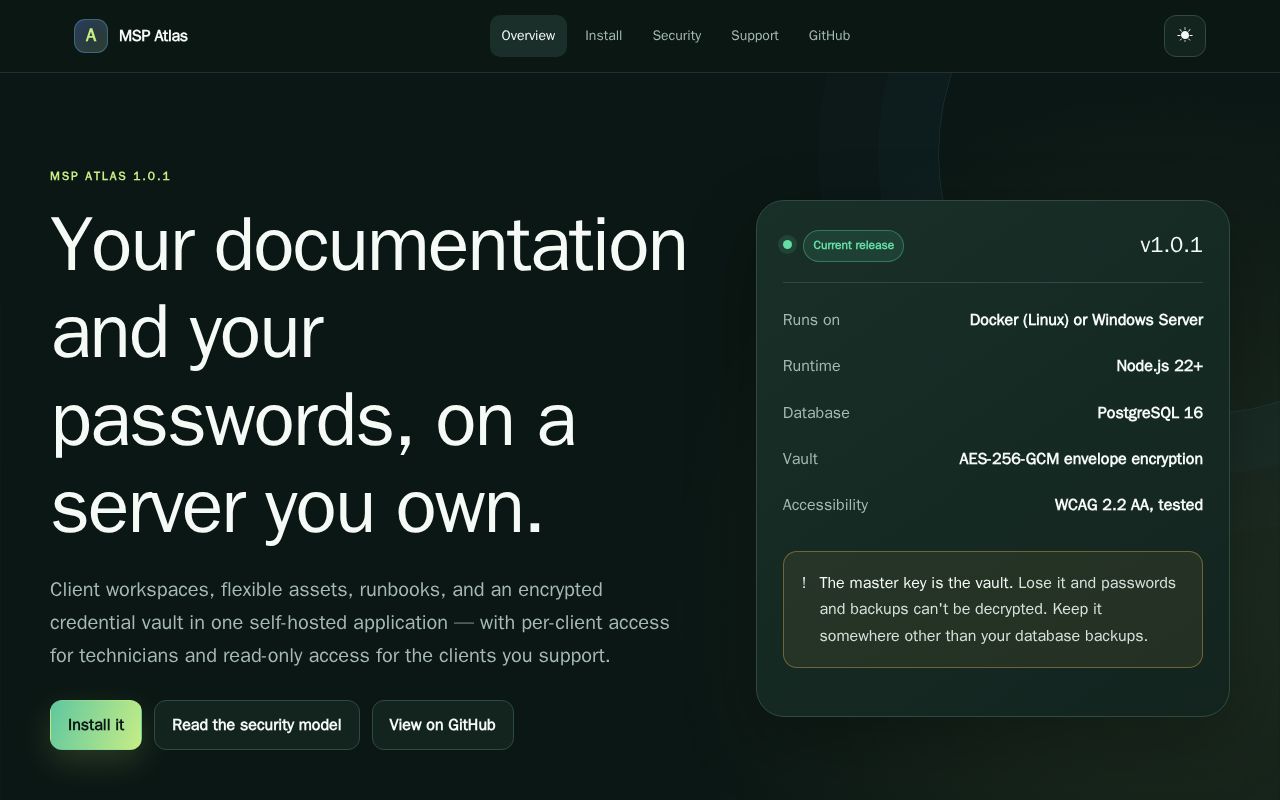Click the "PostgreSQL 16" database value

pyautogui.click(x=1150, y=413)
